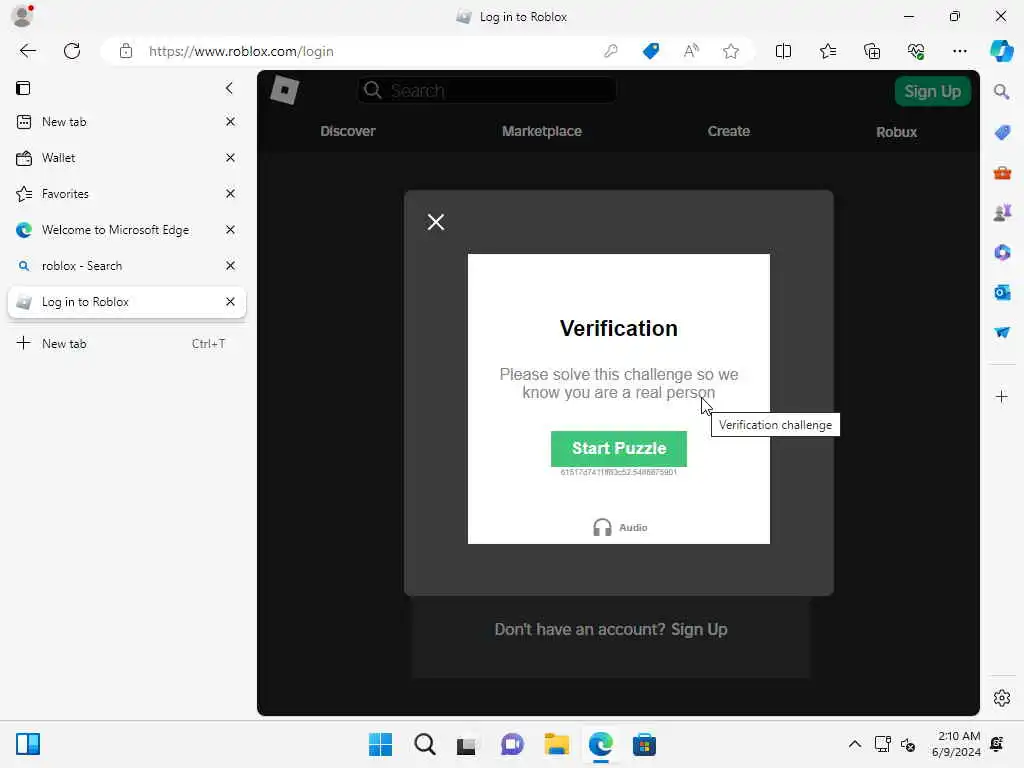Open the Windows Start menu
1024x768 pixels.
pos(380,744)
